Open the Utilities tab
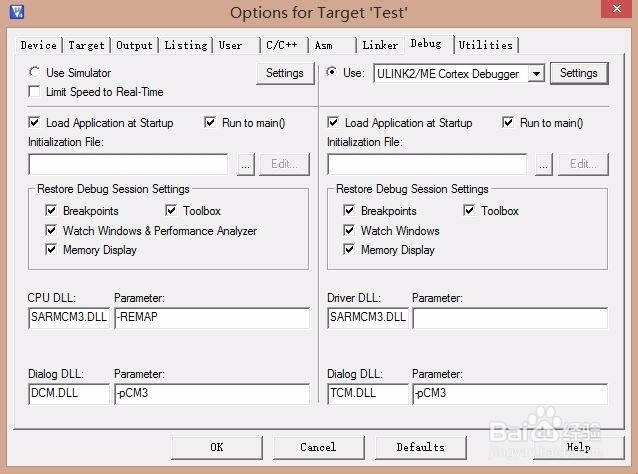Screen dimensions: 638x474 click(x=486, y=45)
